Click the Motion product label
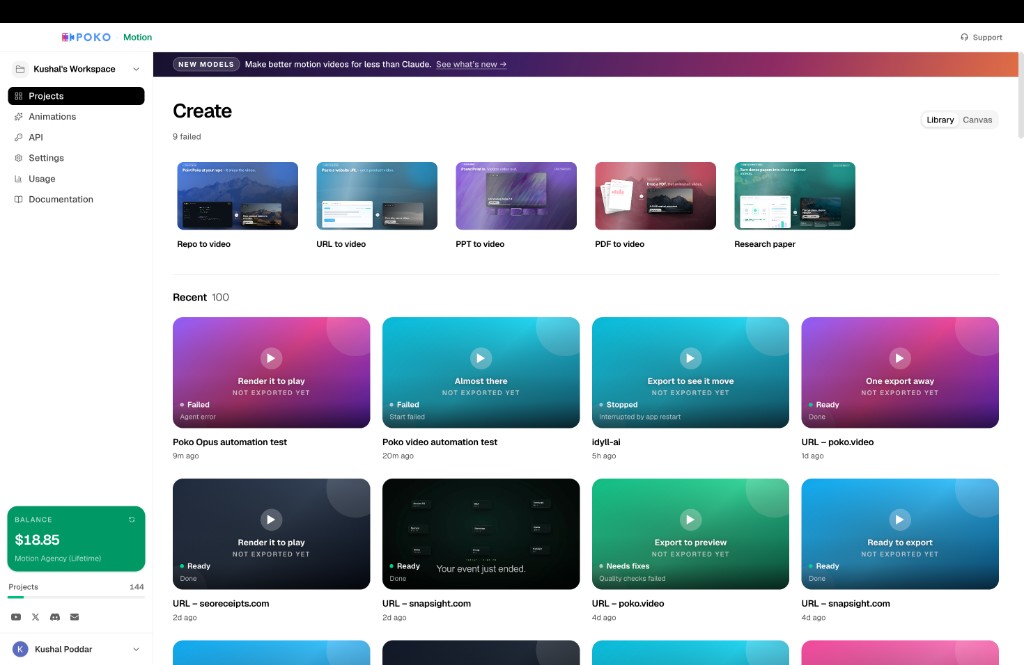The width and height of the screenshot is (1024, 665). (137, 37)
